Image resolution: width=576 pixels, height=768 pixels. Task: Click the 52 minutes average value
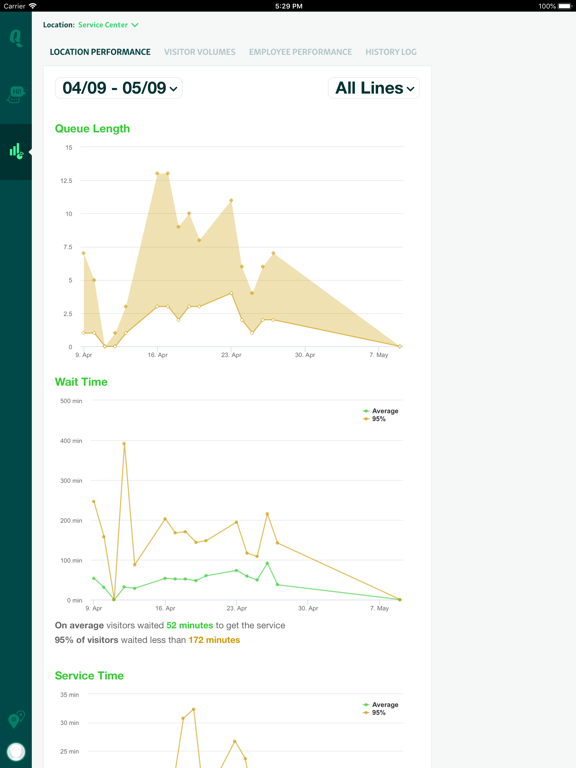click(190, 625)
